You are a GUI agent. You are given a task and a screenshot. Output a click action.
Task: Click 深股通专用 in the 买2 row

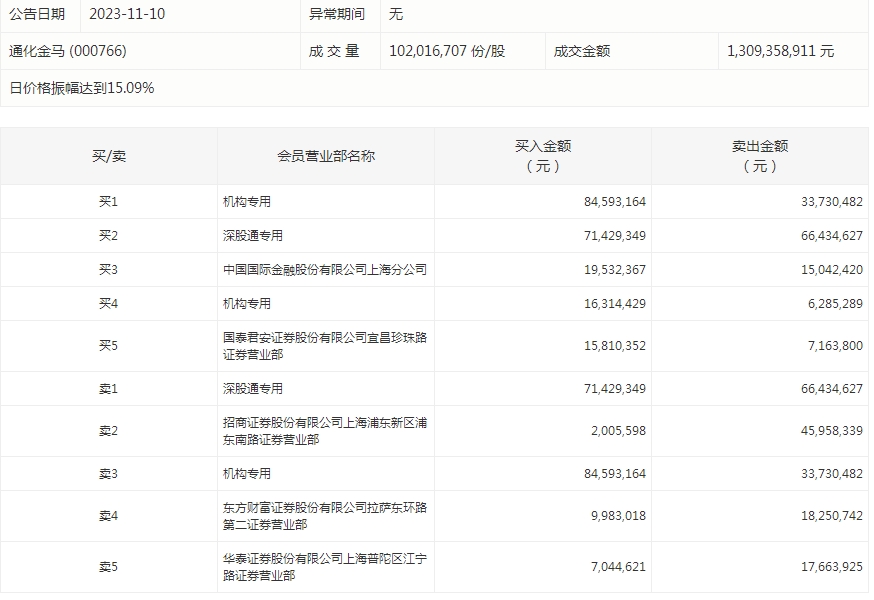coord(253,235)
